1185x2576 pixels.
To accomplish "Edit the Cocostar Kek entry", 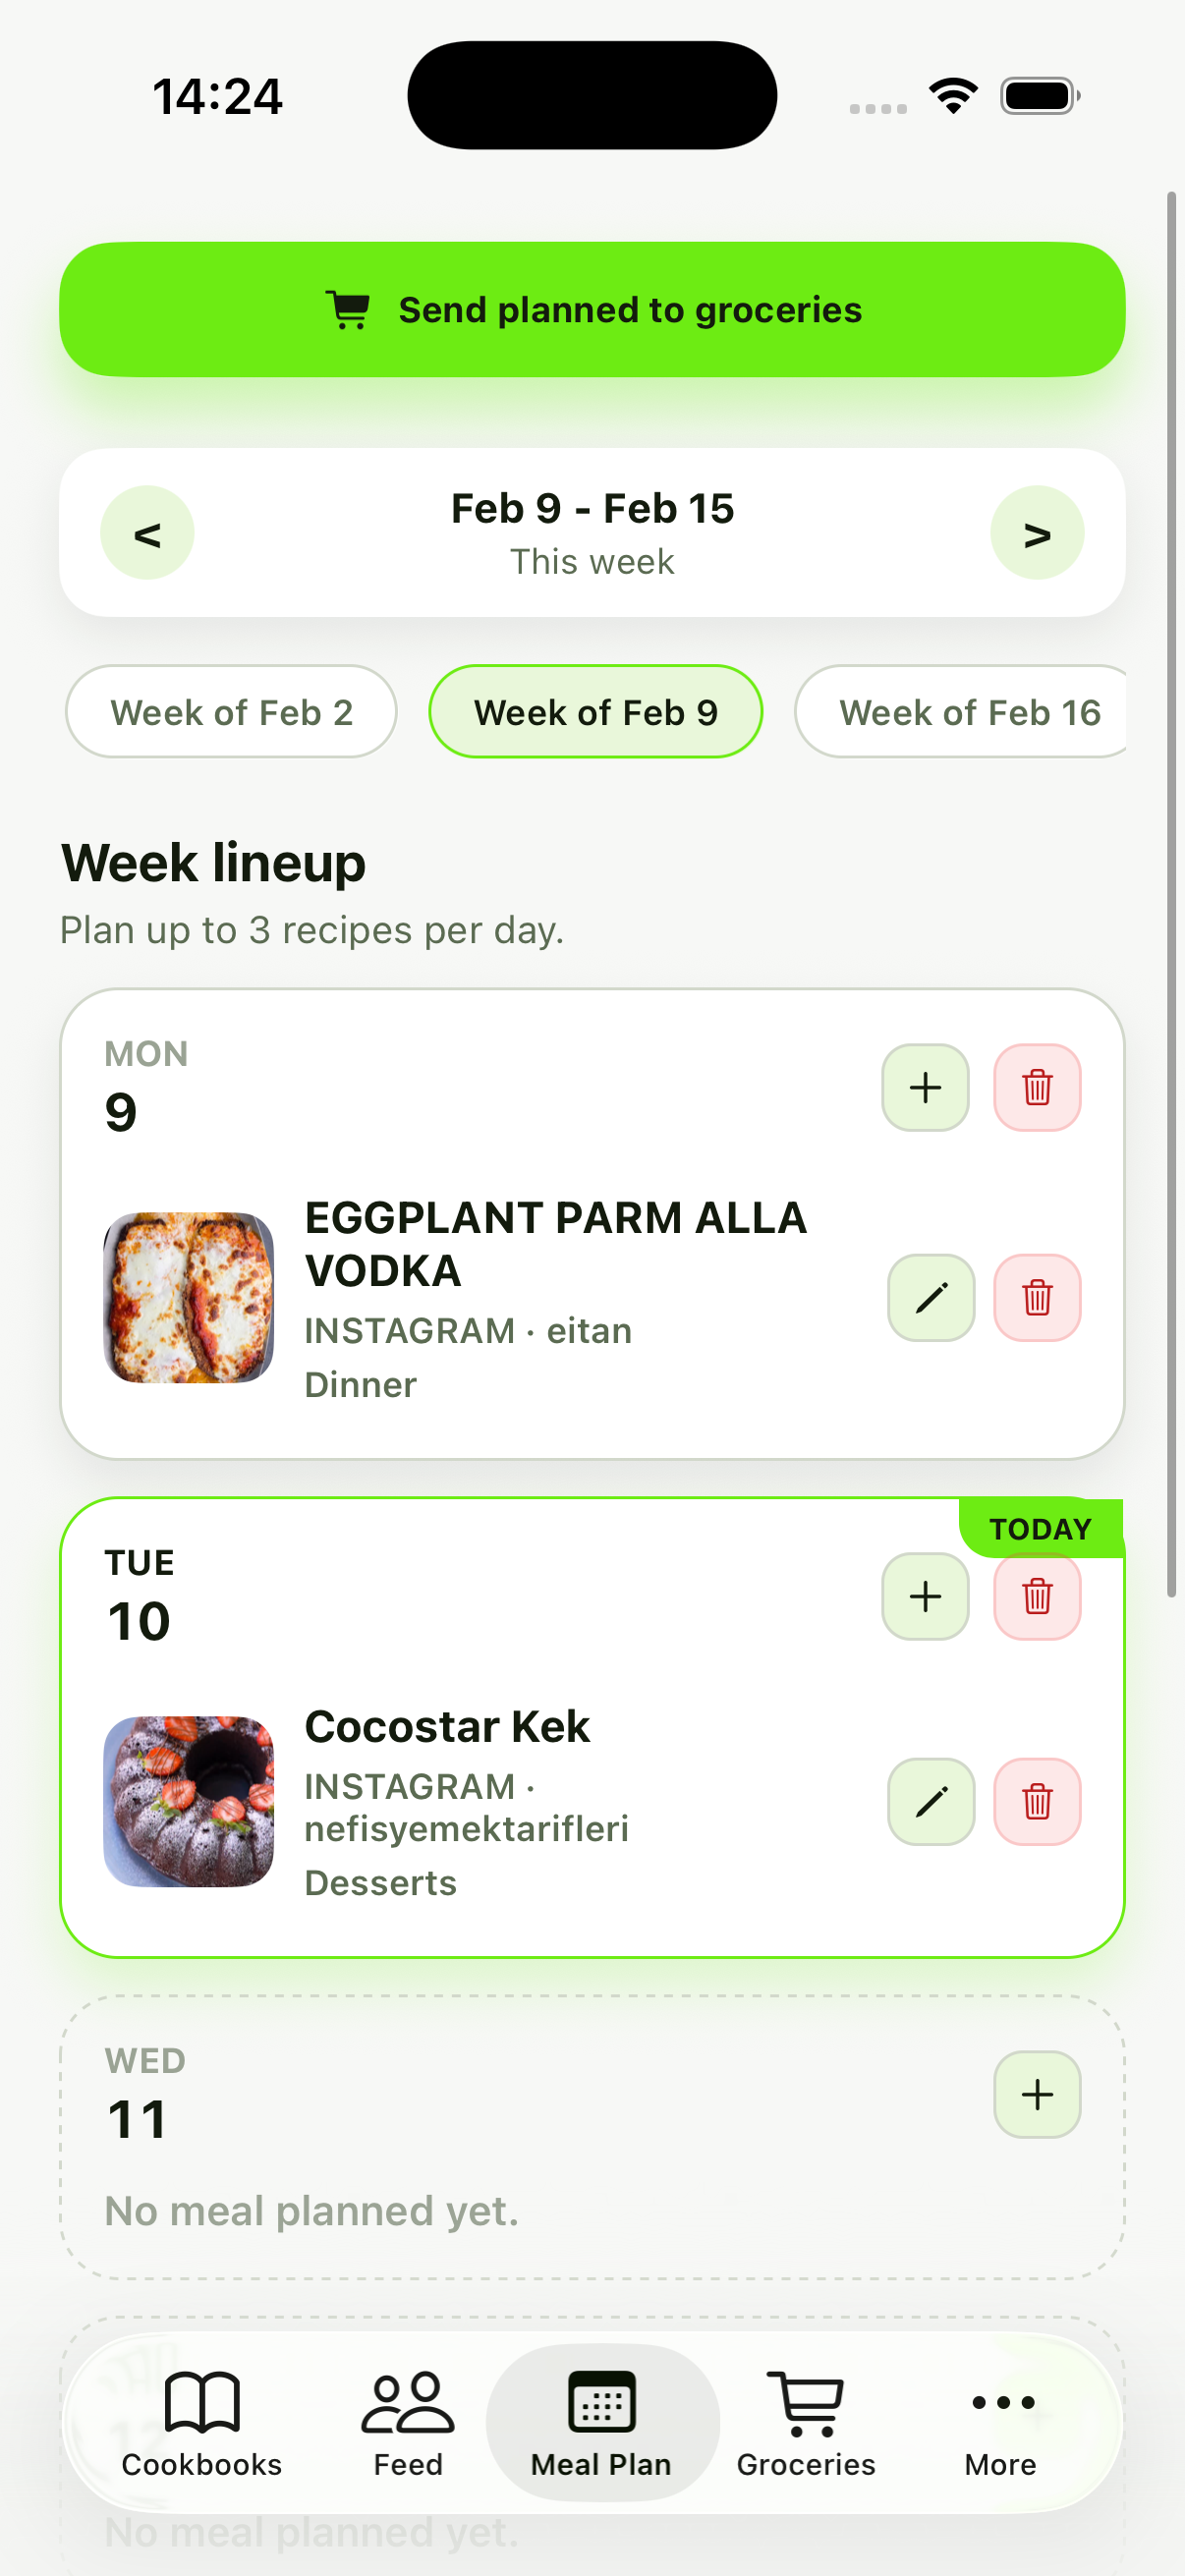I will pos(931,1801).
